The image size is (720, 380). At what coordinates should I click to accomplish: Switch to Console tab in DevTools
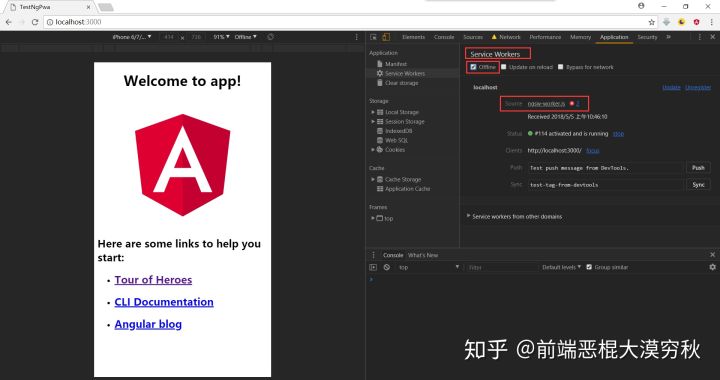444,37
